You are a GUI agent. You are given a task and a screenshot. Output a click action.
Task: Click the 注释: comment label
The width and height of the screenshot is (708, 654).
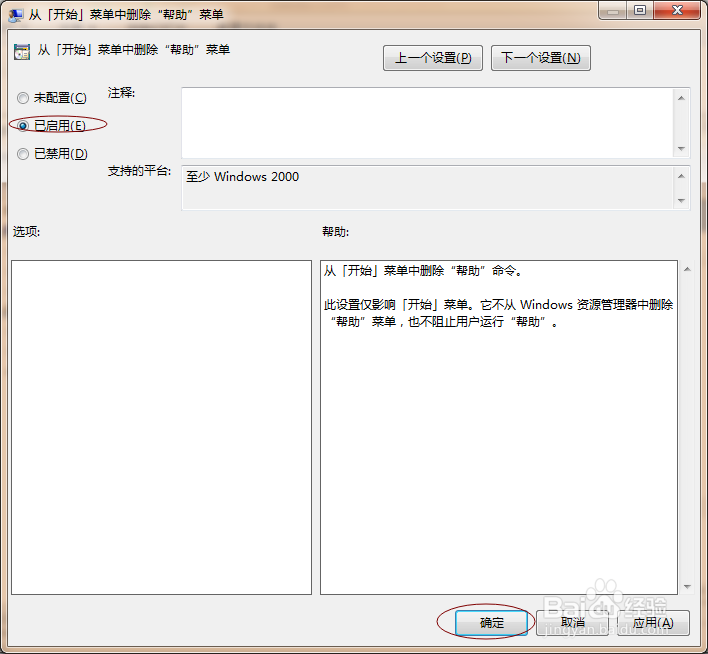tap(121, 93)
